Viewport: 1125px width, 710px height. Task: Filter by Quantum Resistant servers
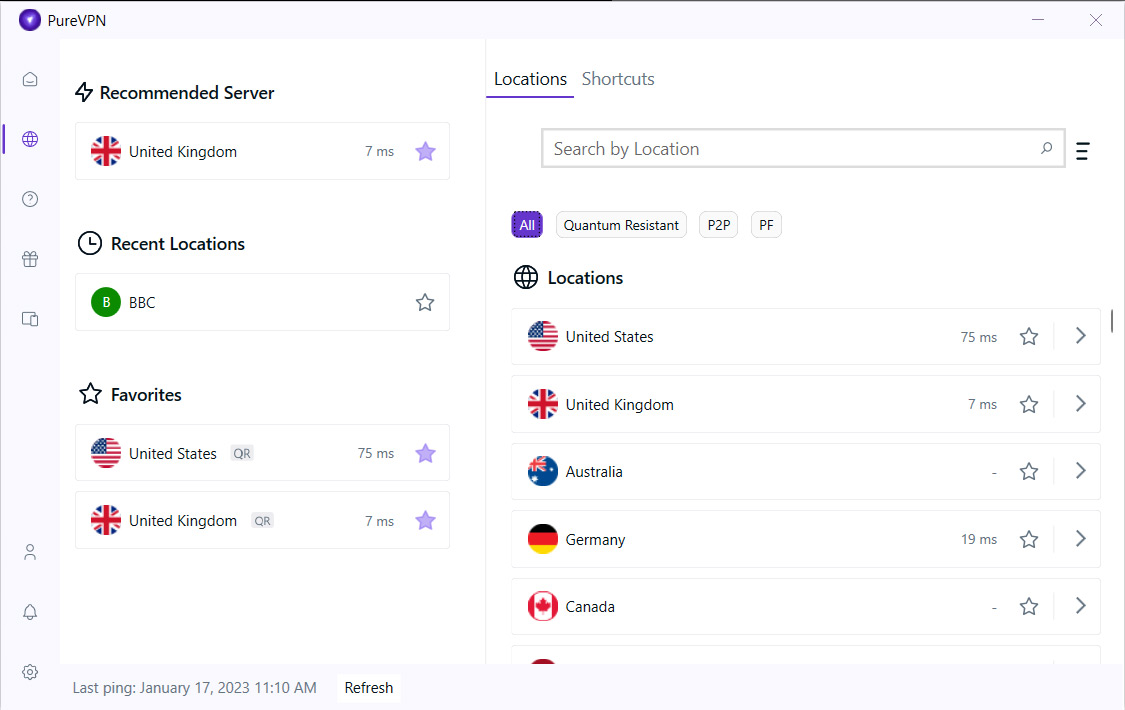621,225
